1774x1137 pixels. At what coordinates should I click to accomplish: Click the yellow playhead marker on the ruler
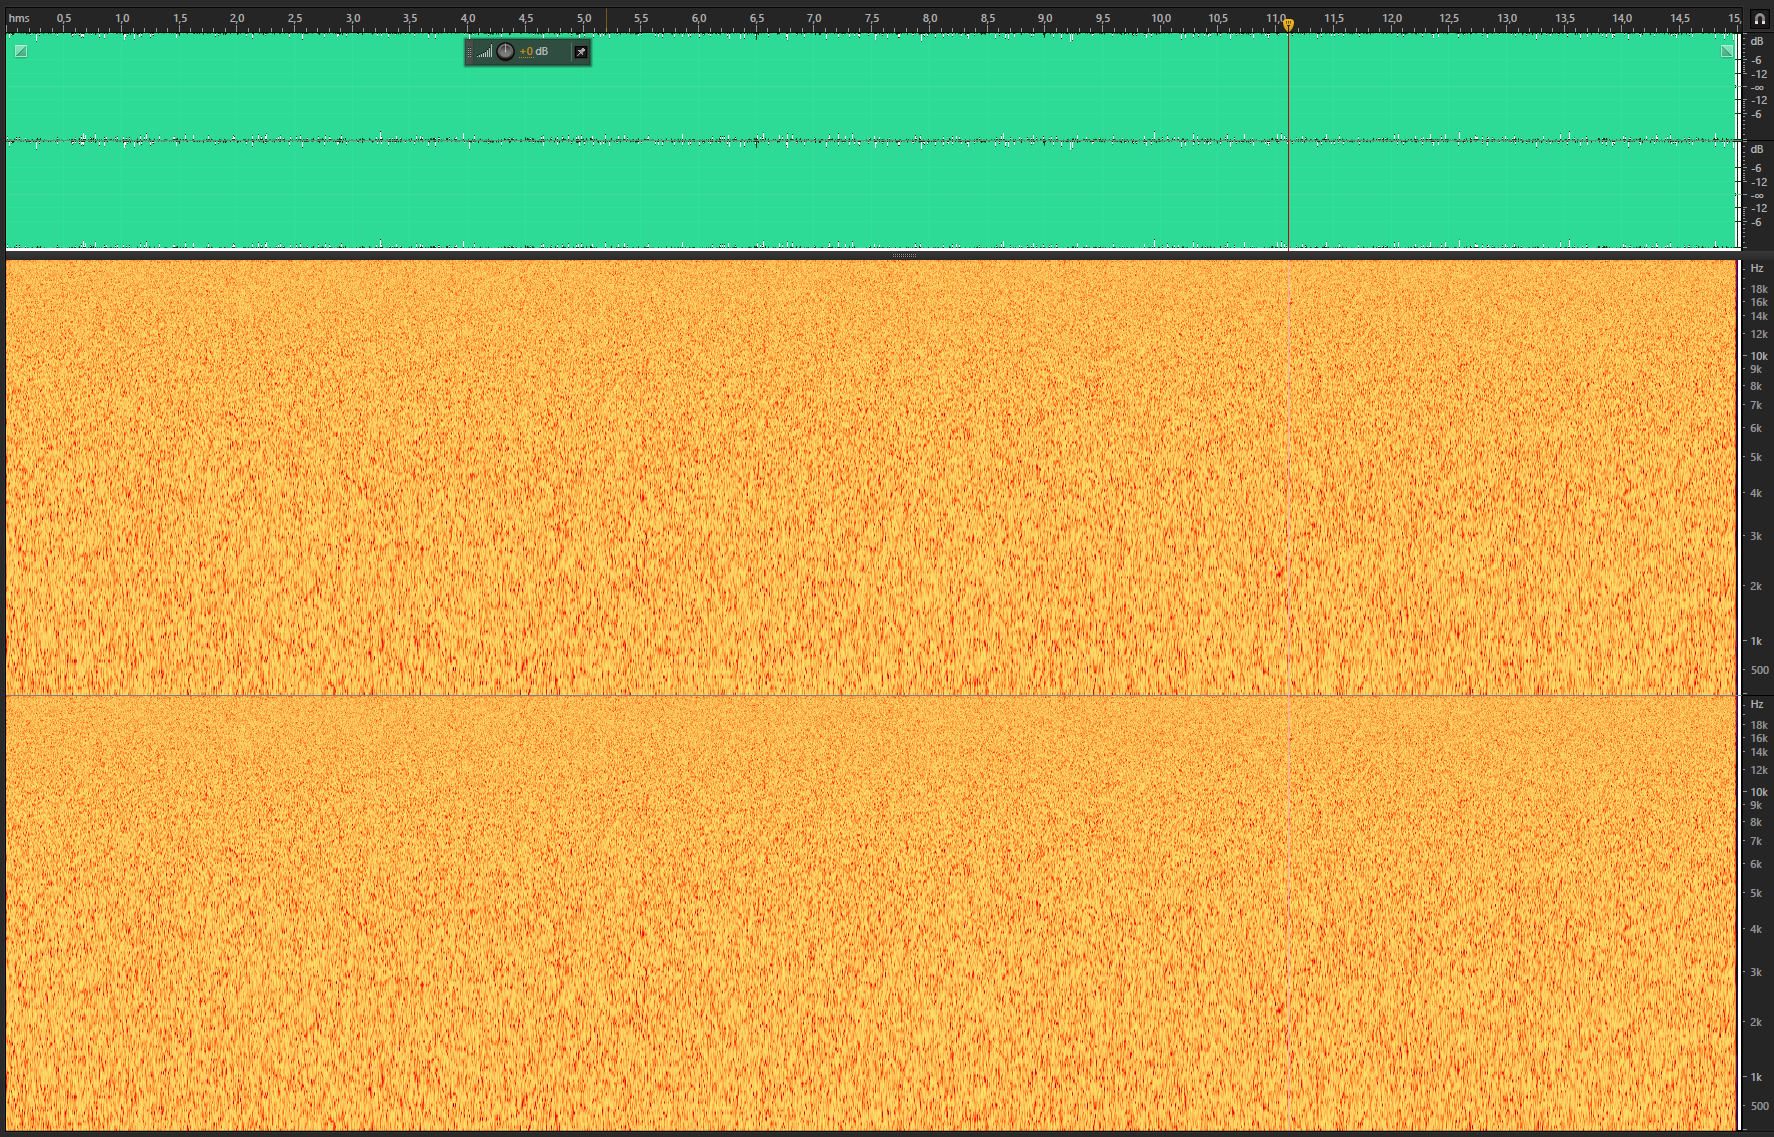[1288, 24]
